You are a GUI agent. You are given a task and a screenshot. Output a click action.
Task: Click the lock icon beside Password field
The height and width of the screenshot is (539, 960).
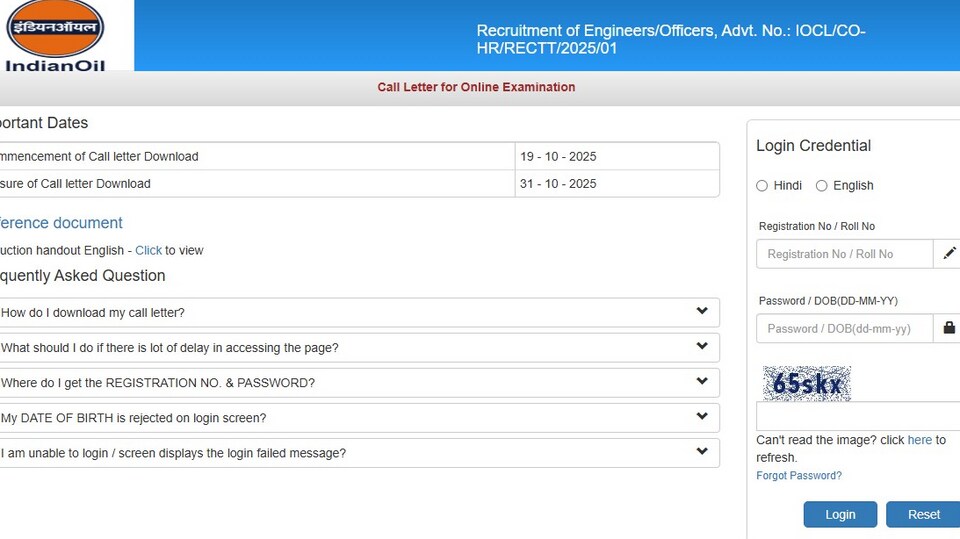(949, 328)
